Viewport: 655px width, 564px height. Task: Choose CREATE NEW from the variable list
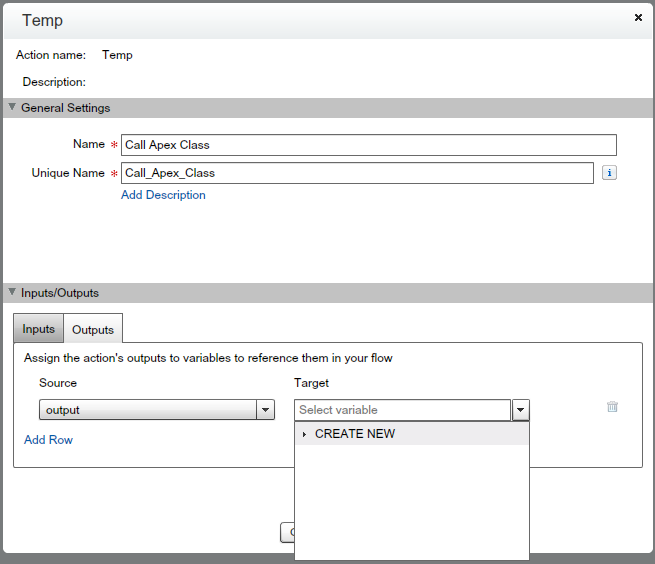[355, 434]
